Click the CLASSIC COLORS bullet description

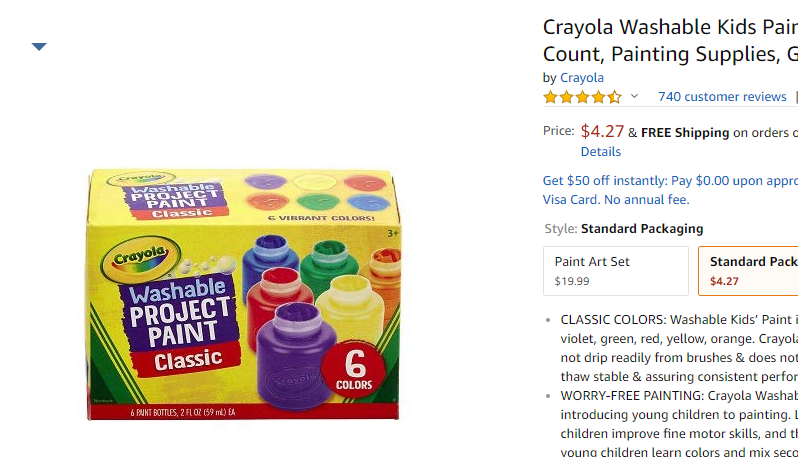pyautogui.click(x=679, y=348)
